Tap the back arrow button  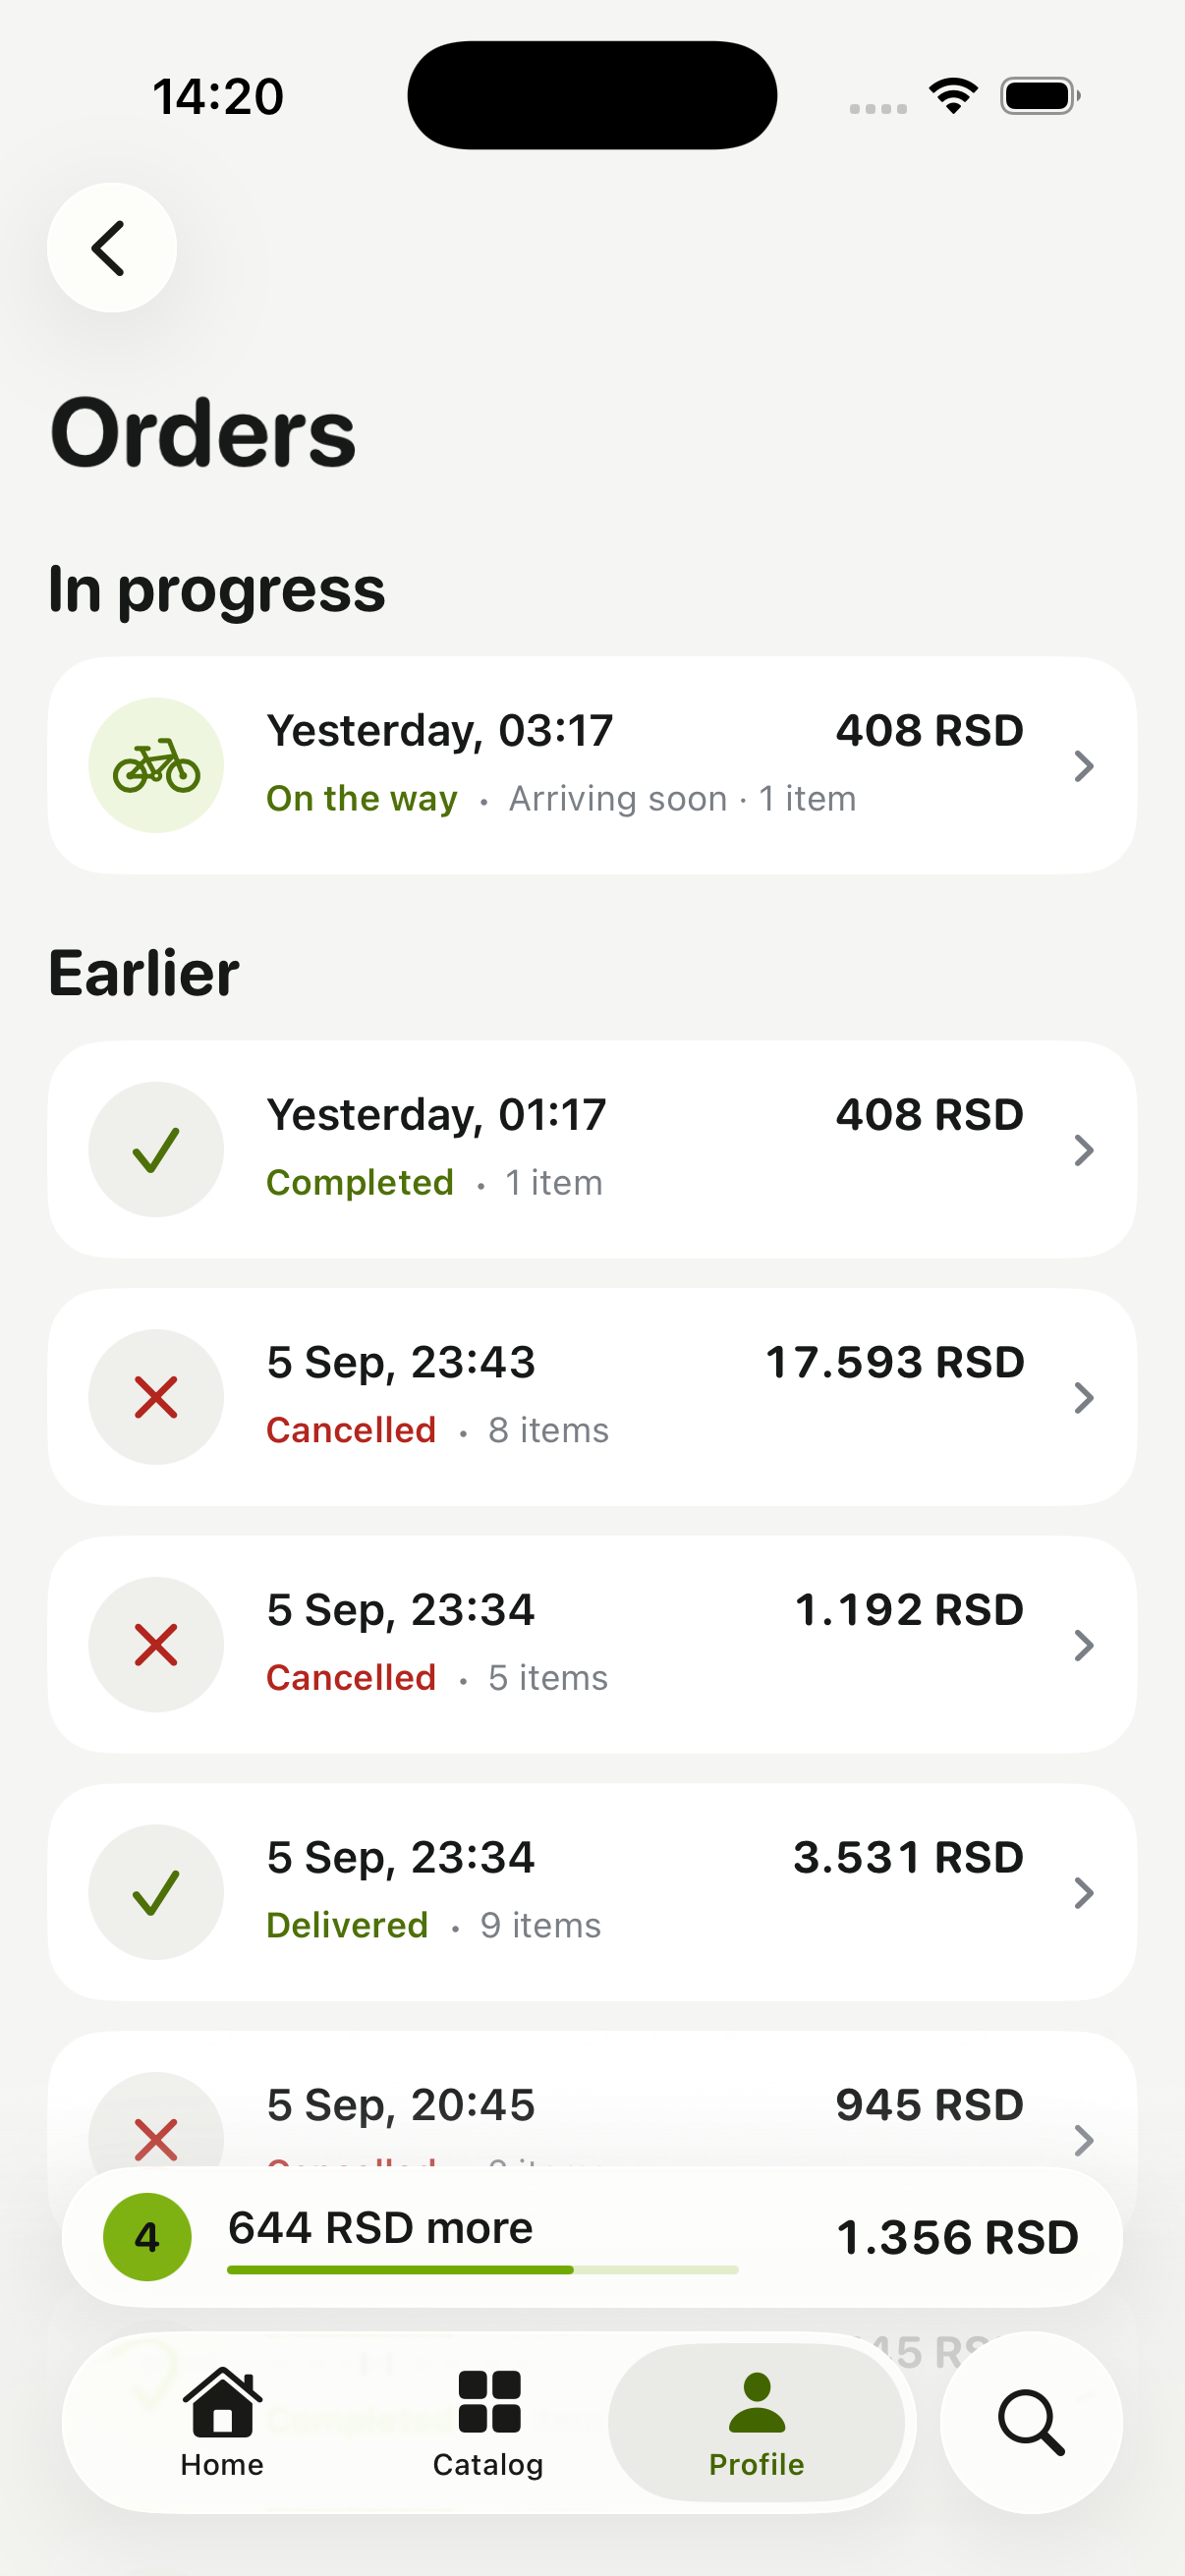[x=112, y=247]
